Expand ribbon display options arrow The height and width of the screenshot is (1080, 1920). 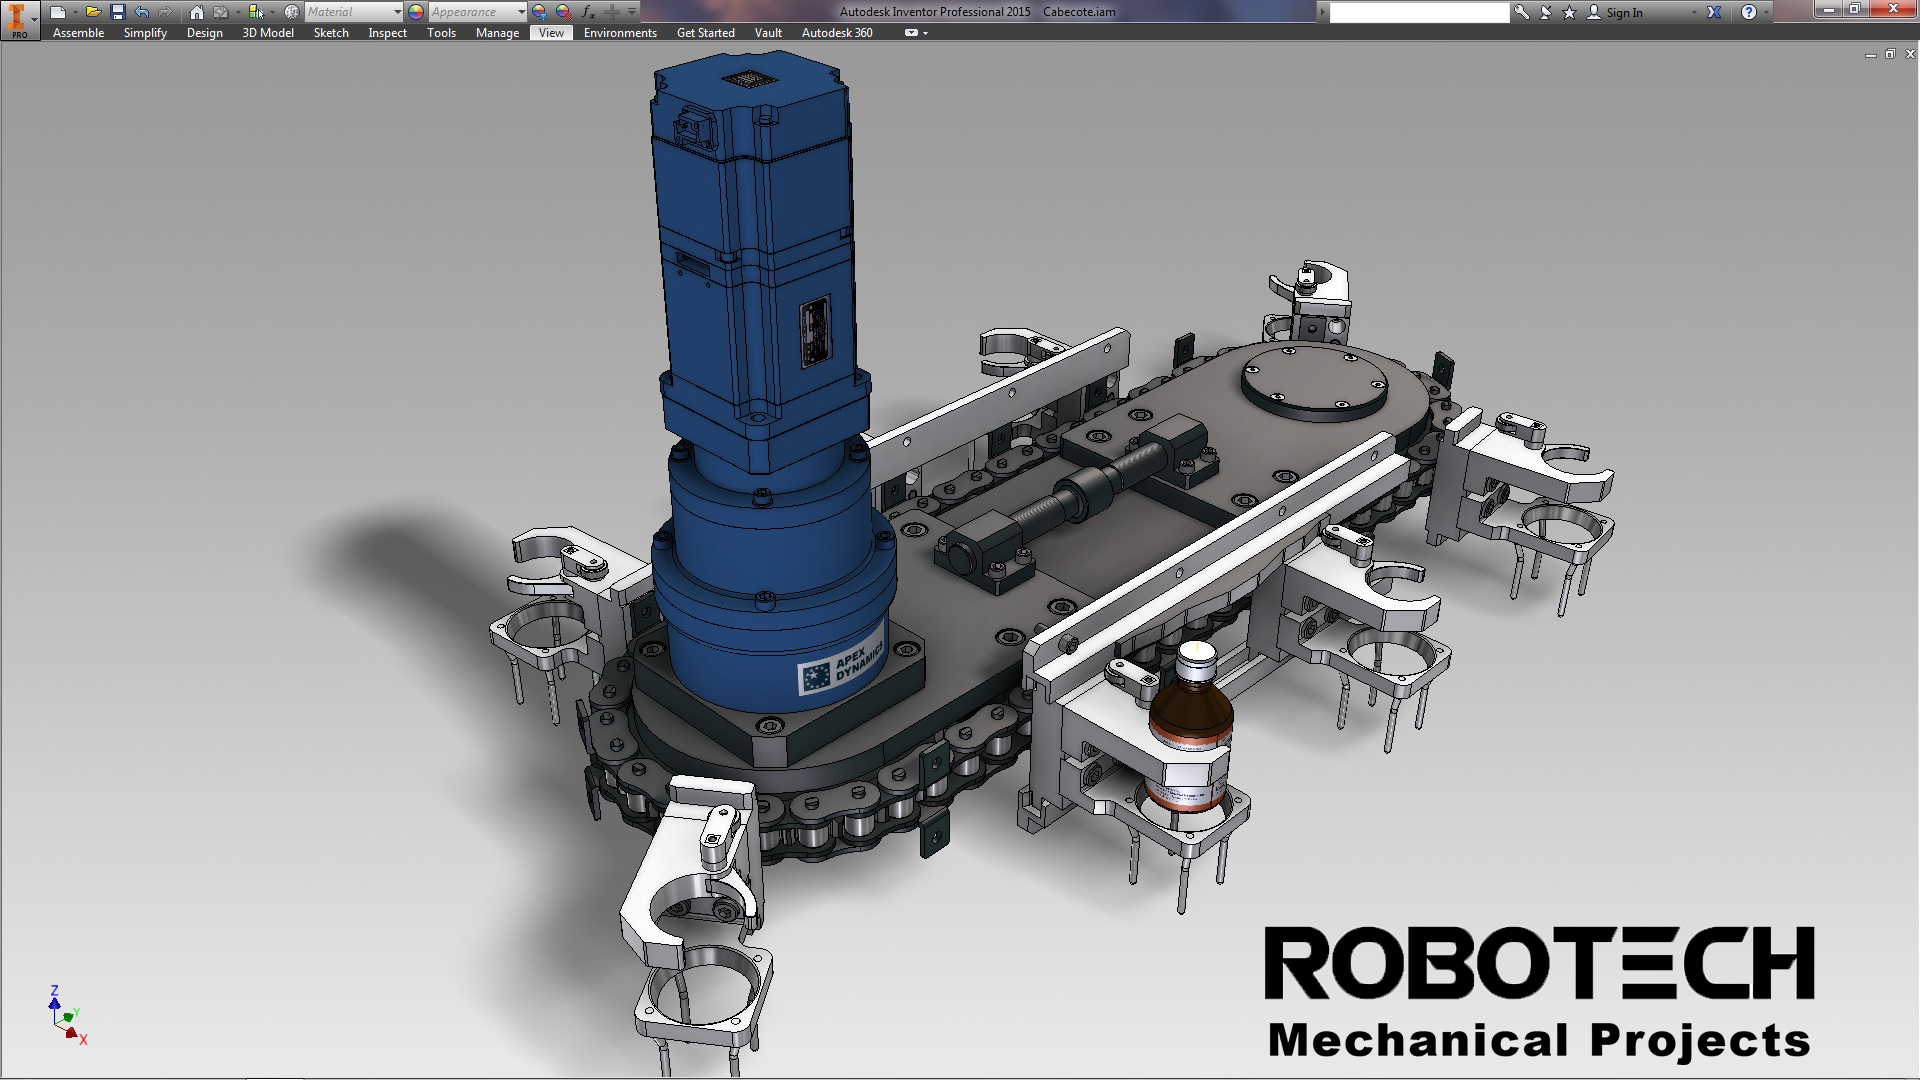926,33
